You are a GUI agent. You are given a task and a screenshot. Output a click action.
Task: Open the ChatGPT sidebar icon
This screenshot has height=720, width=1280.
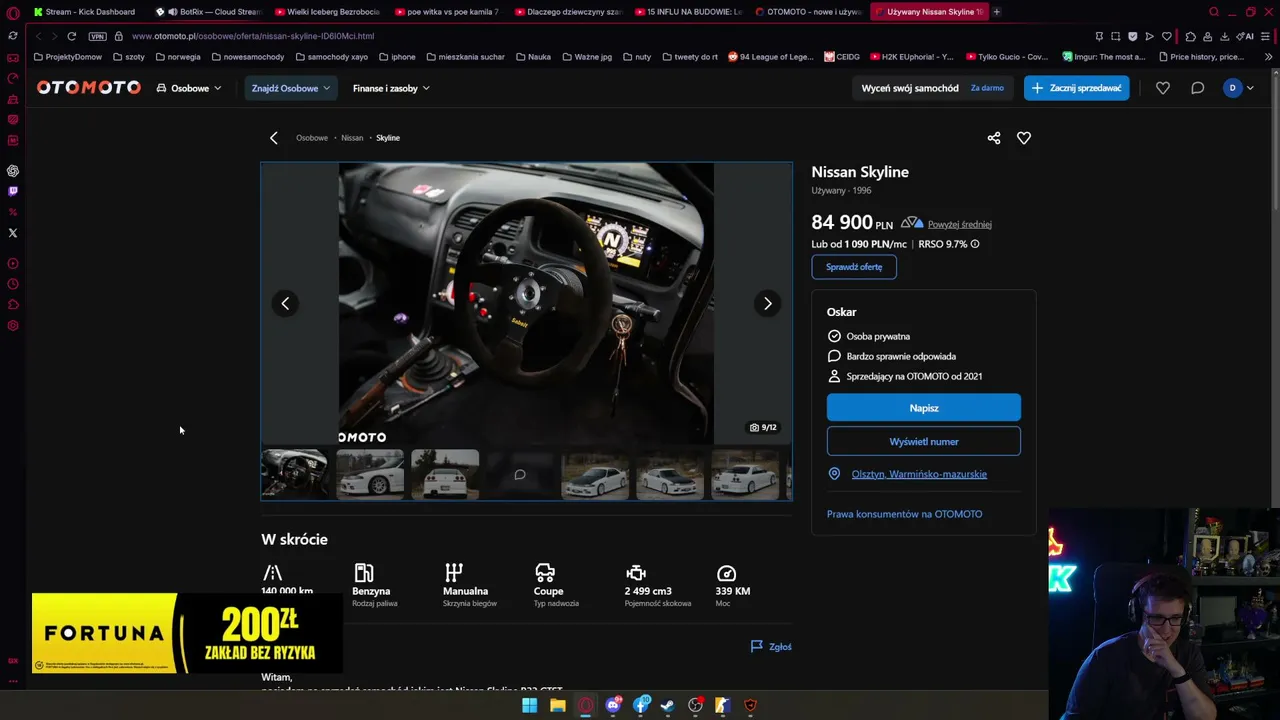coord(13,171)
